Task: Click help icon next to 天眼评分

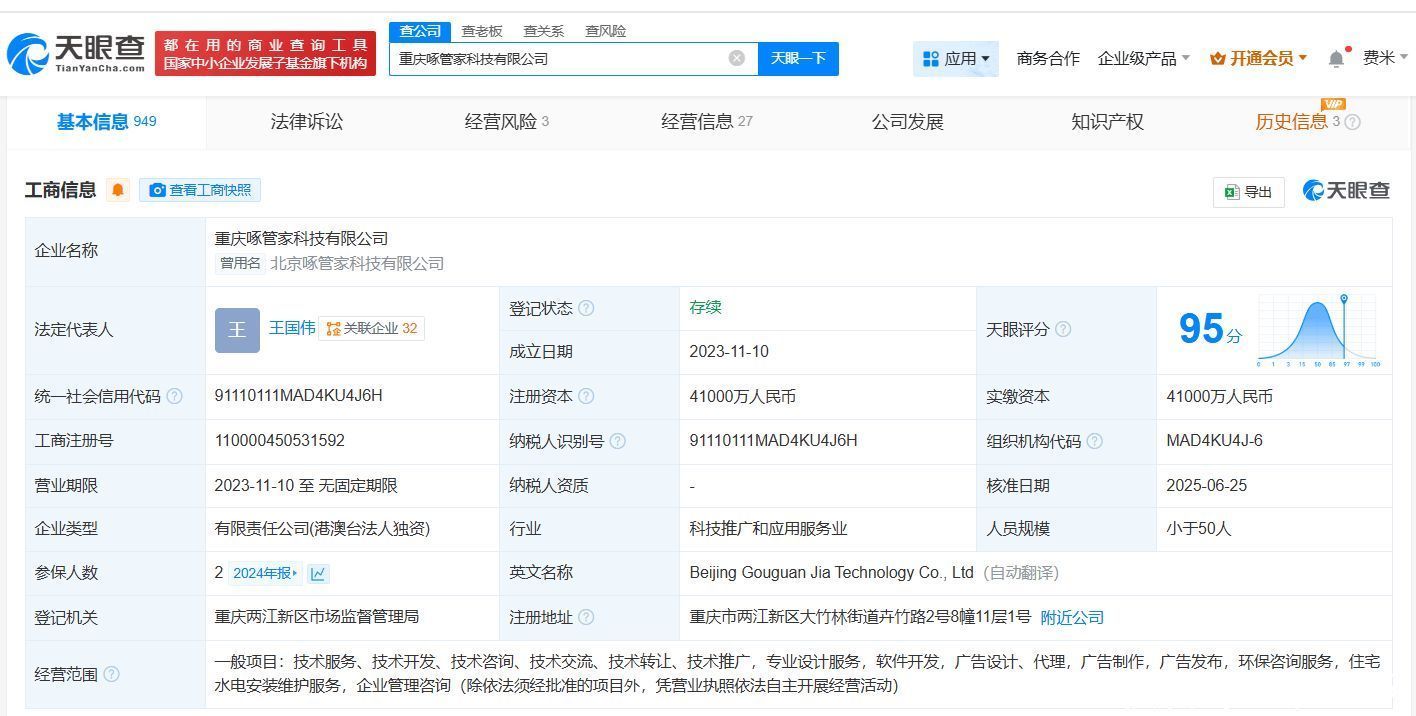Action: (1063, 329)
